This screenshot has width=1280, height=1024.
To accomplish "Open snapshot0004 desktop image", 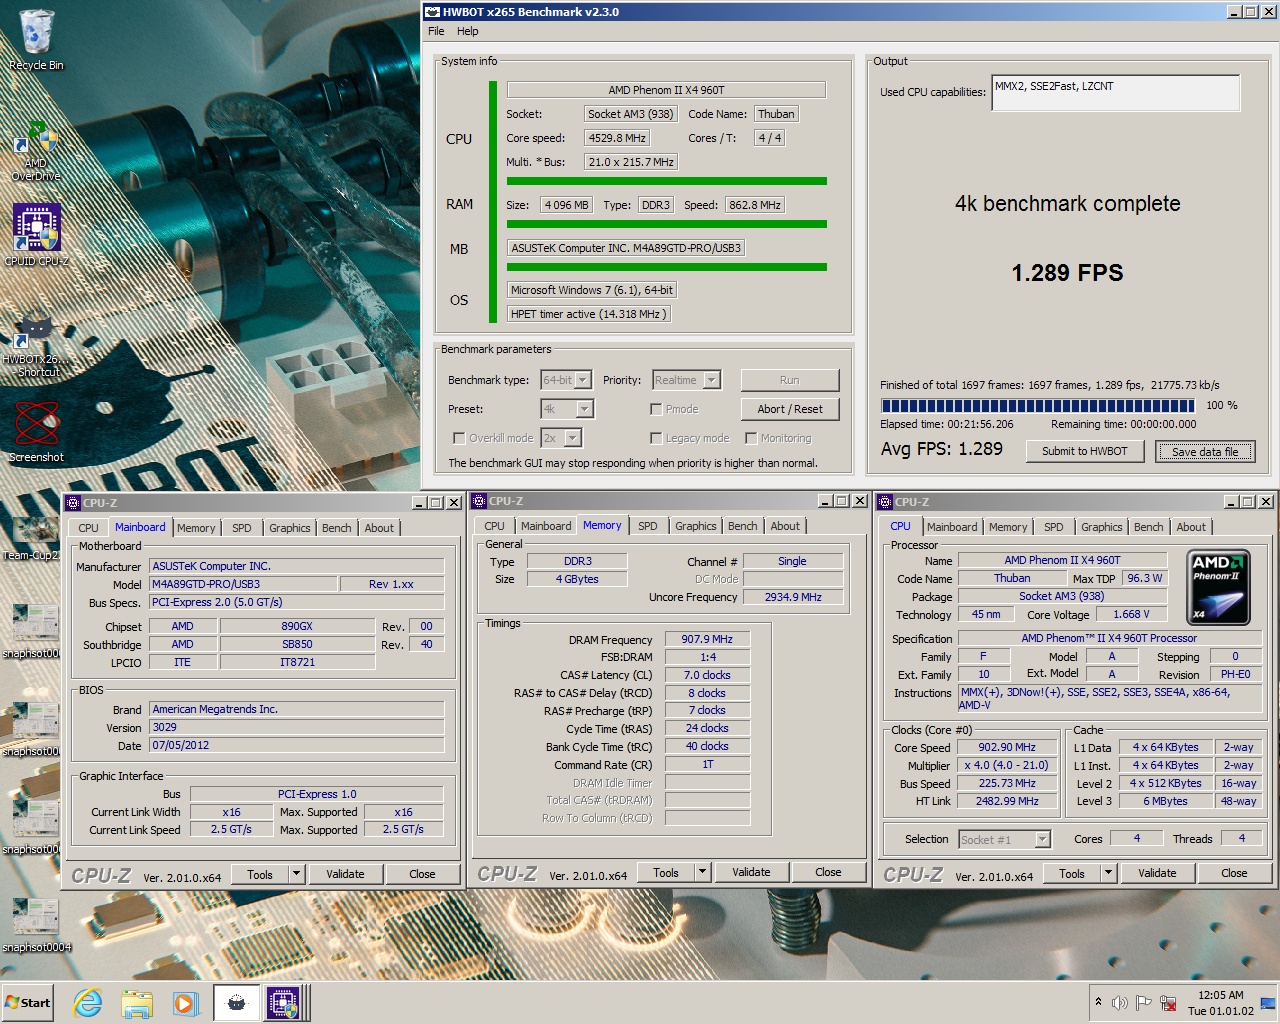I will [36, 925].
